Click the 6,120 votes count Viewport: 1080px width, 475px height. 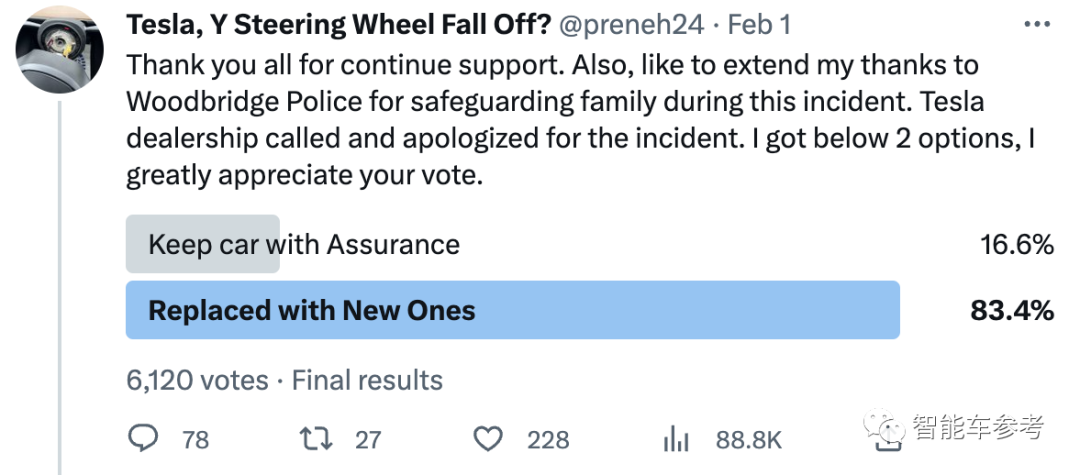tap(197, 380)
